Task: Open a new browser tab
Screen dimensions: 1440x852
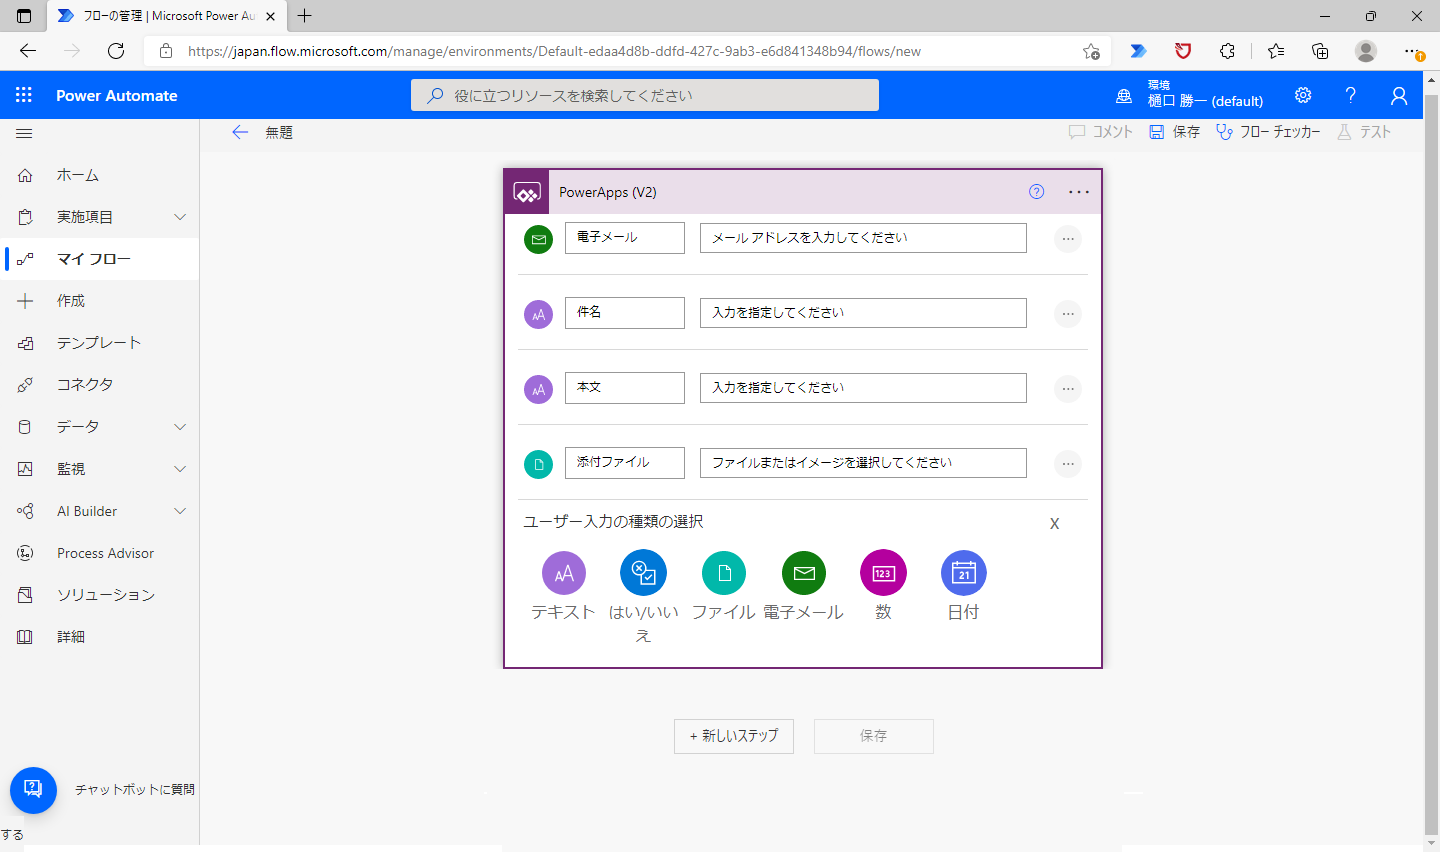Action: click(305, 15)
